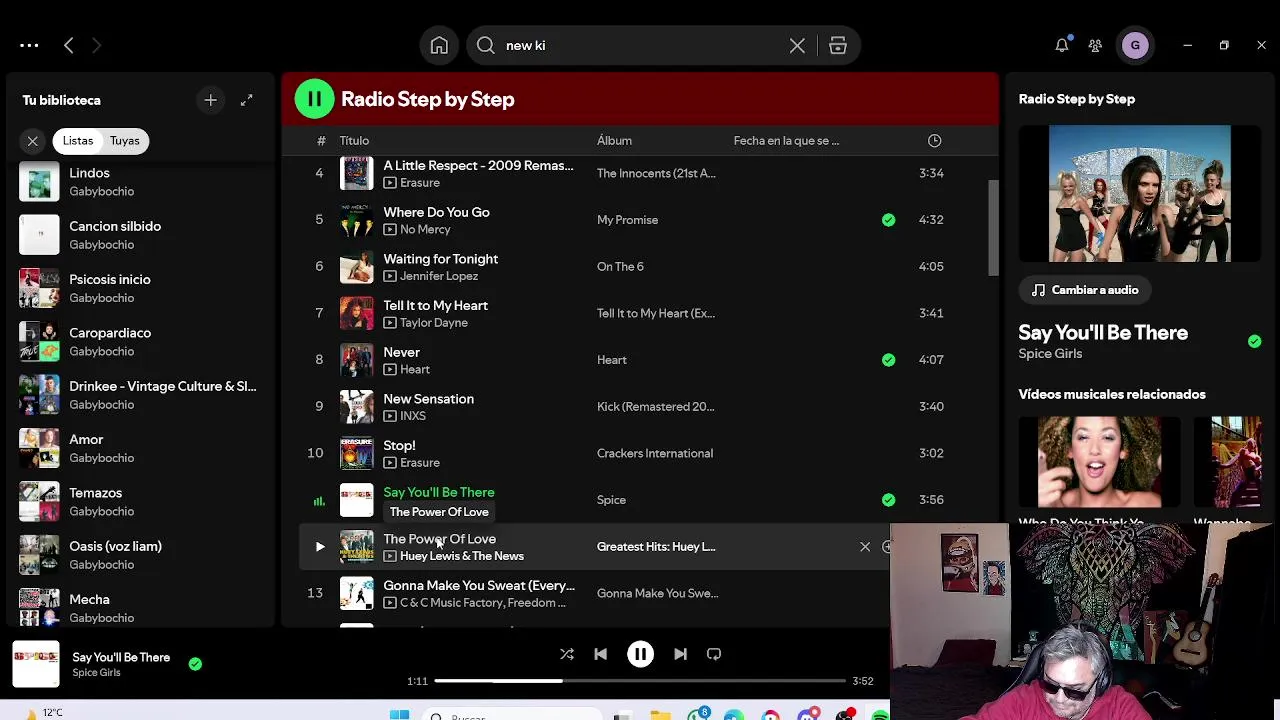Select song Gonna Make You Sweat
Screen dimensions: 1280x720
click(x=479, y=586)
